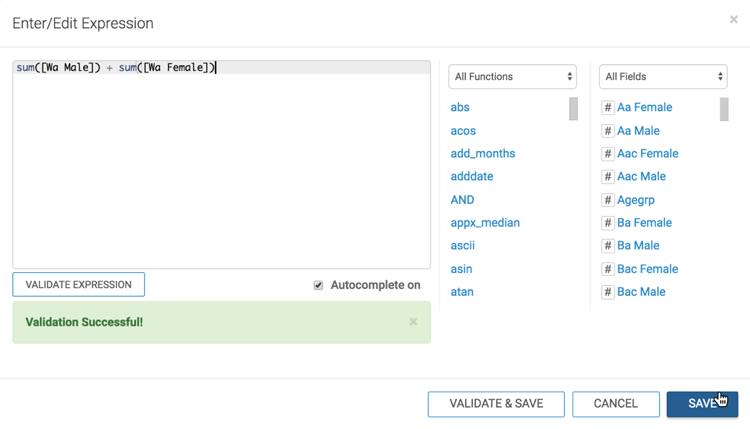The width and height of the screenshot is (750, 429).
Task: Click the Validate & Save button
Action: click(x=496, y=404)
